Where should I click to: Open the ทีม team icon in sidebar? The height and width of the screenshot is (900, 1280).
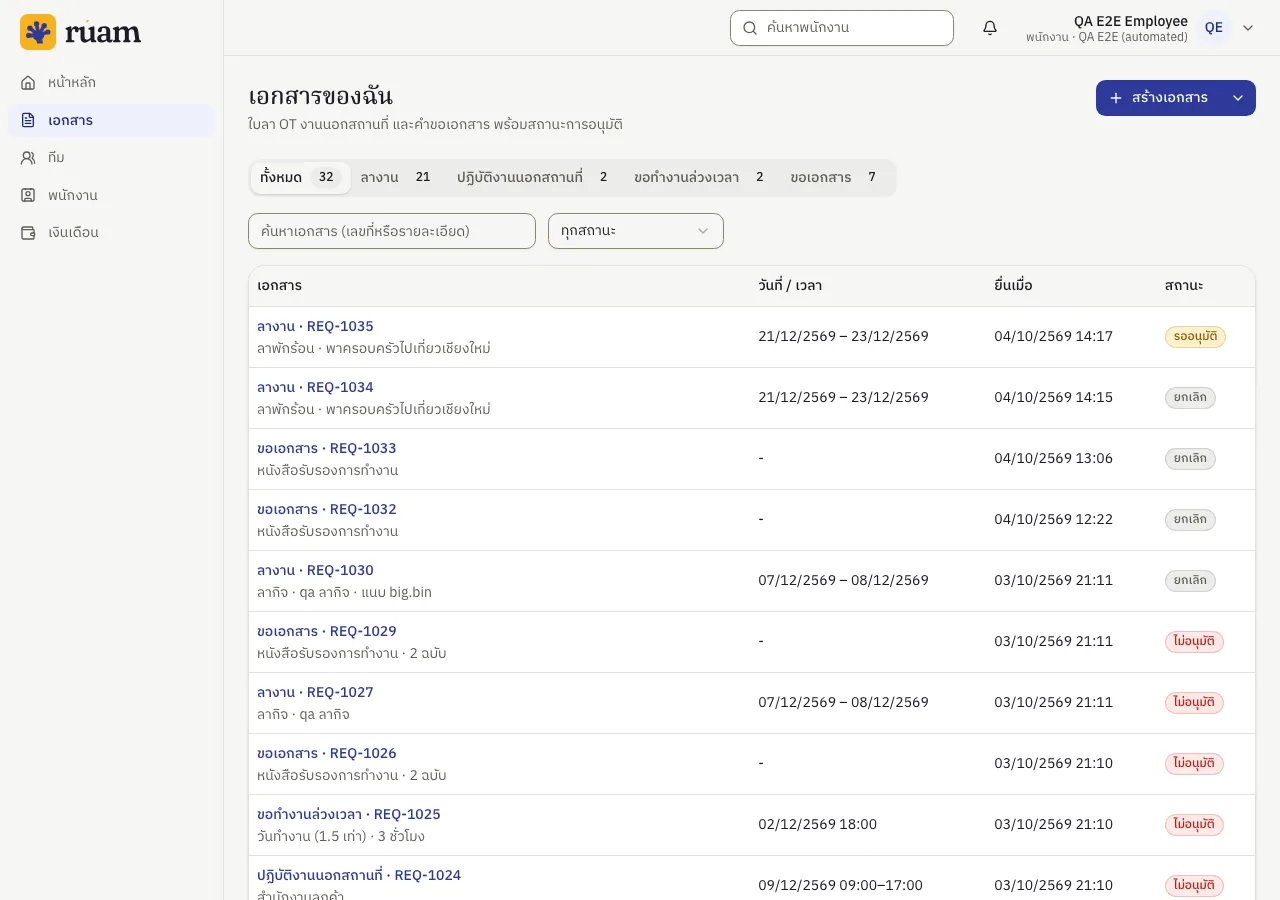(28, 158)
